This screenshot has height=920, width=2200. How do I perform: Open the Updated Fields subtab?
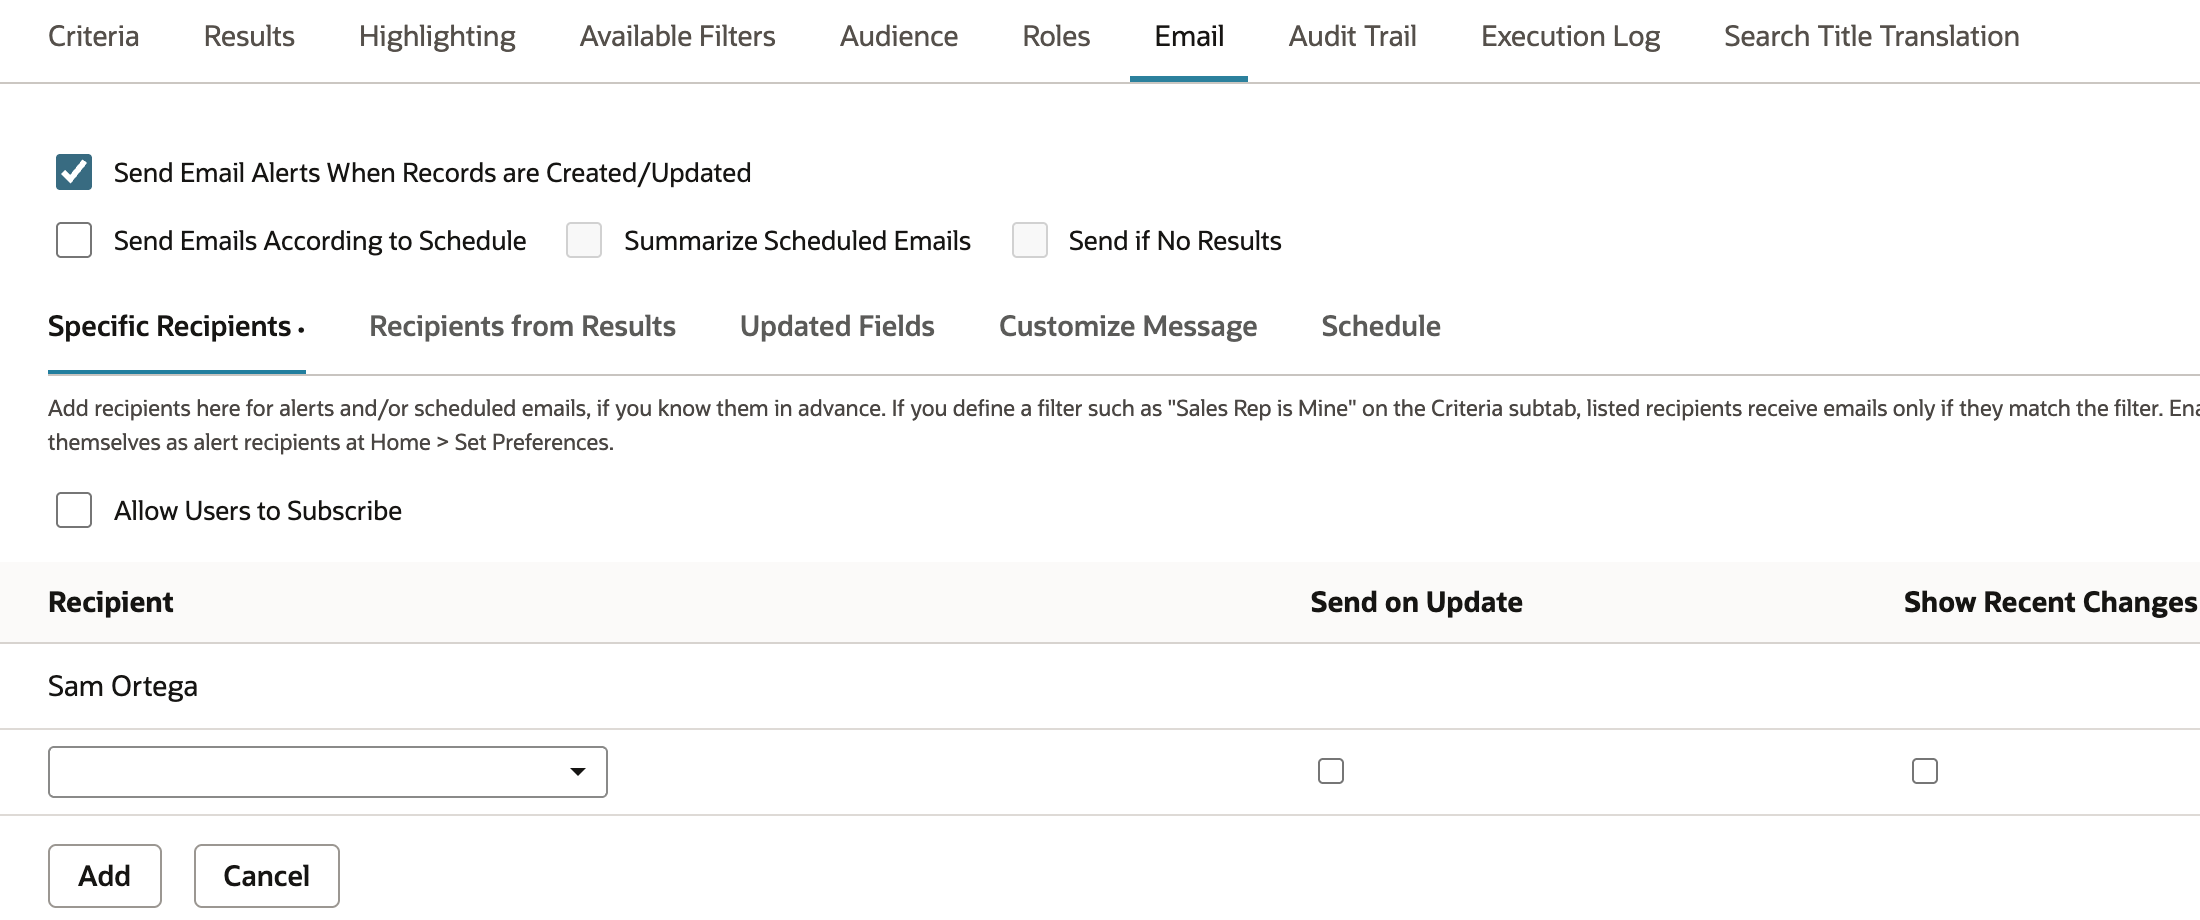[837, 327]
